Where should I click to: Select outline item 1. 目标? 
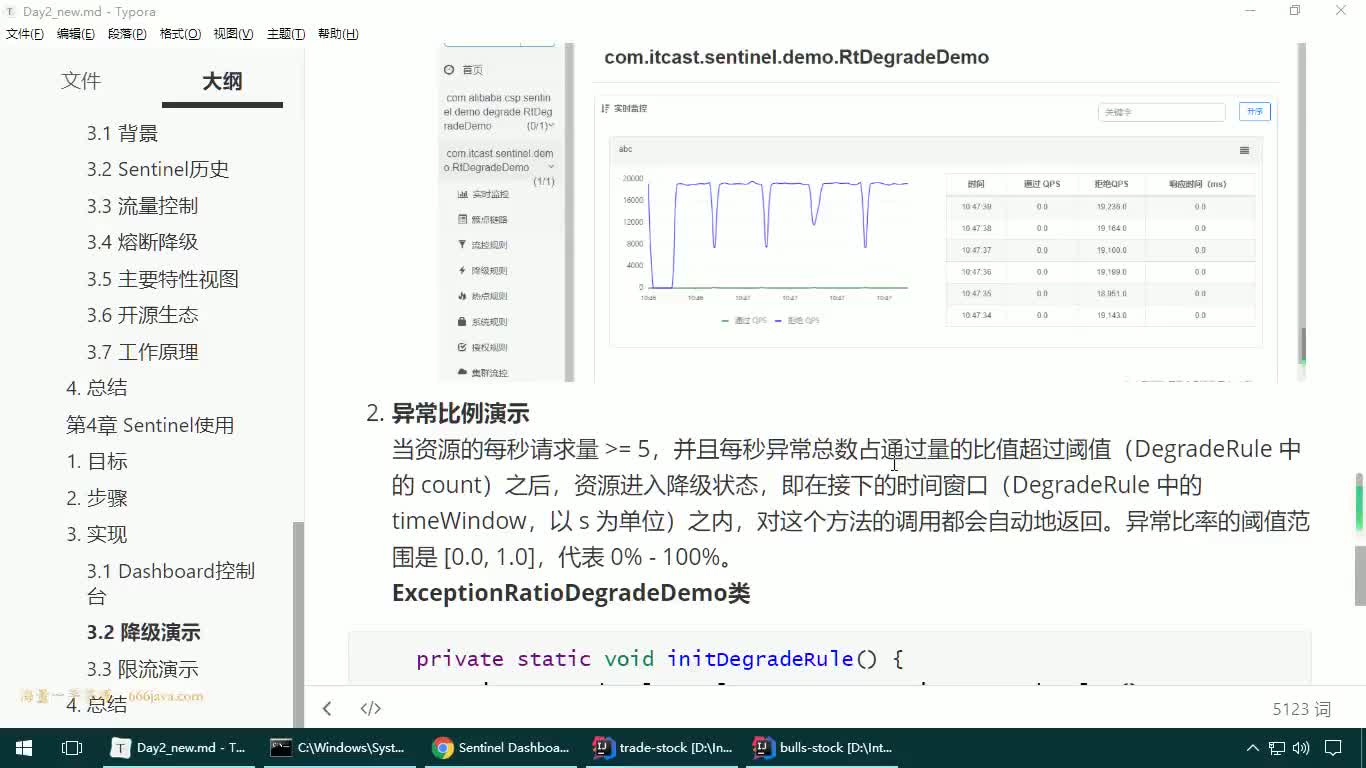coord(97,461)
